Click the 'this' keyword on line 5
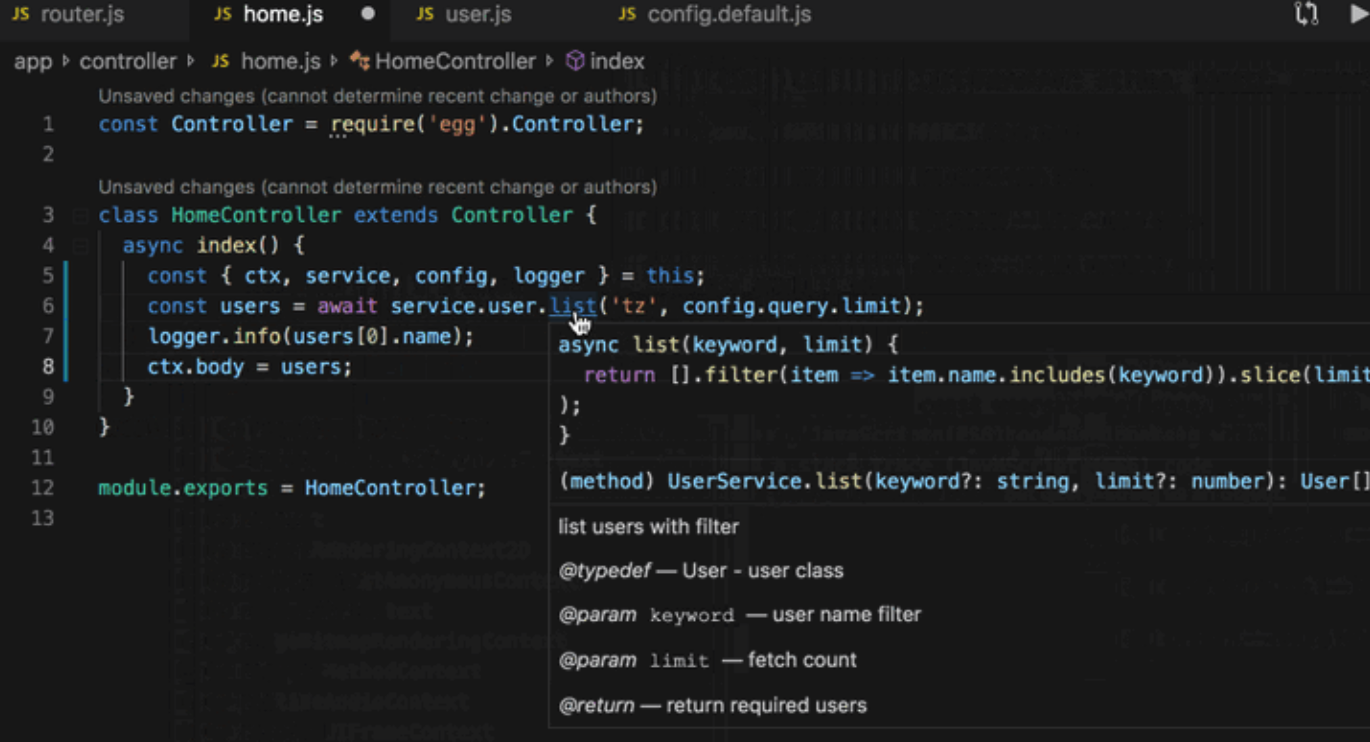Viewport: 1370px width, 742px height. pos(670,276)
